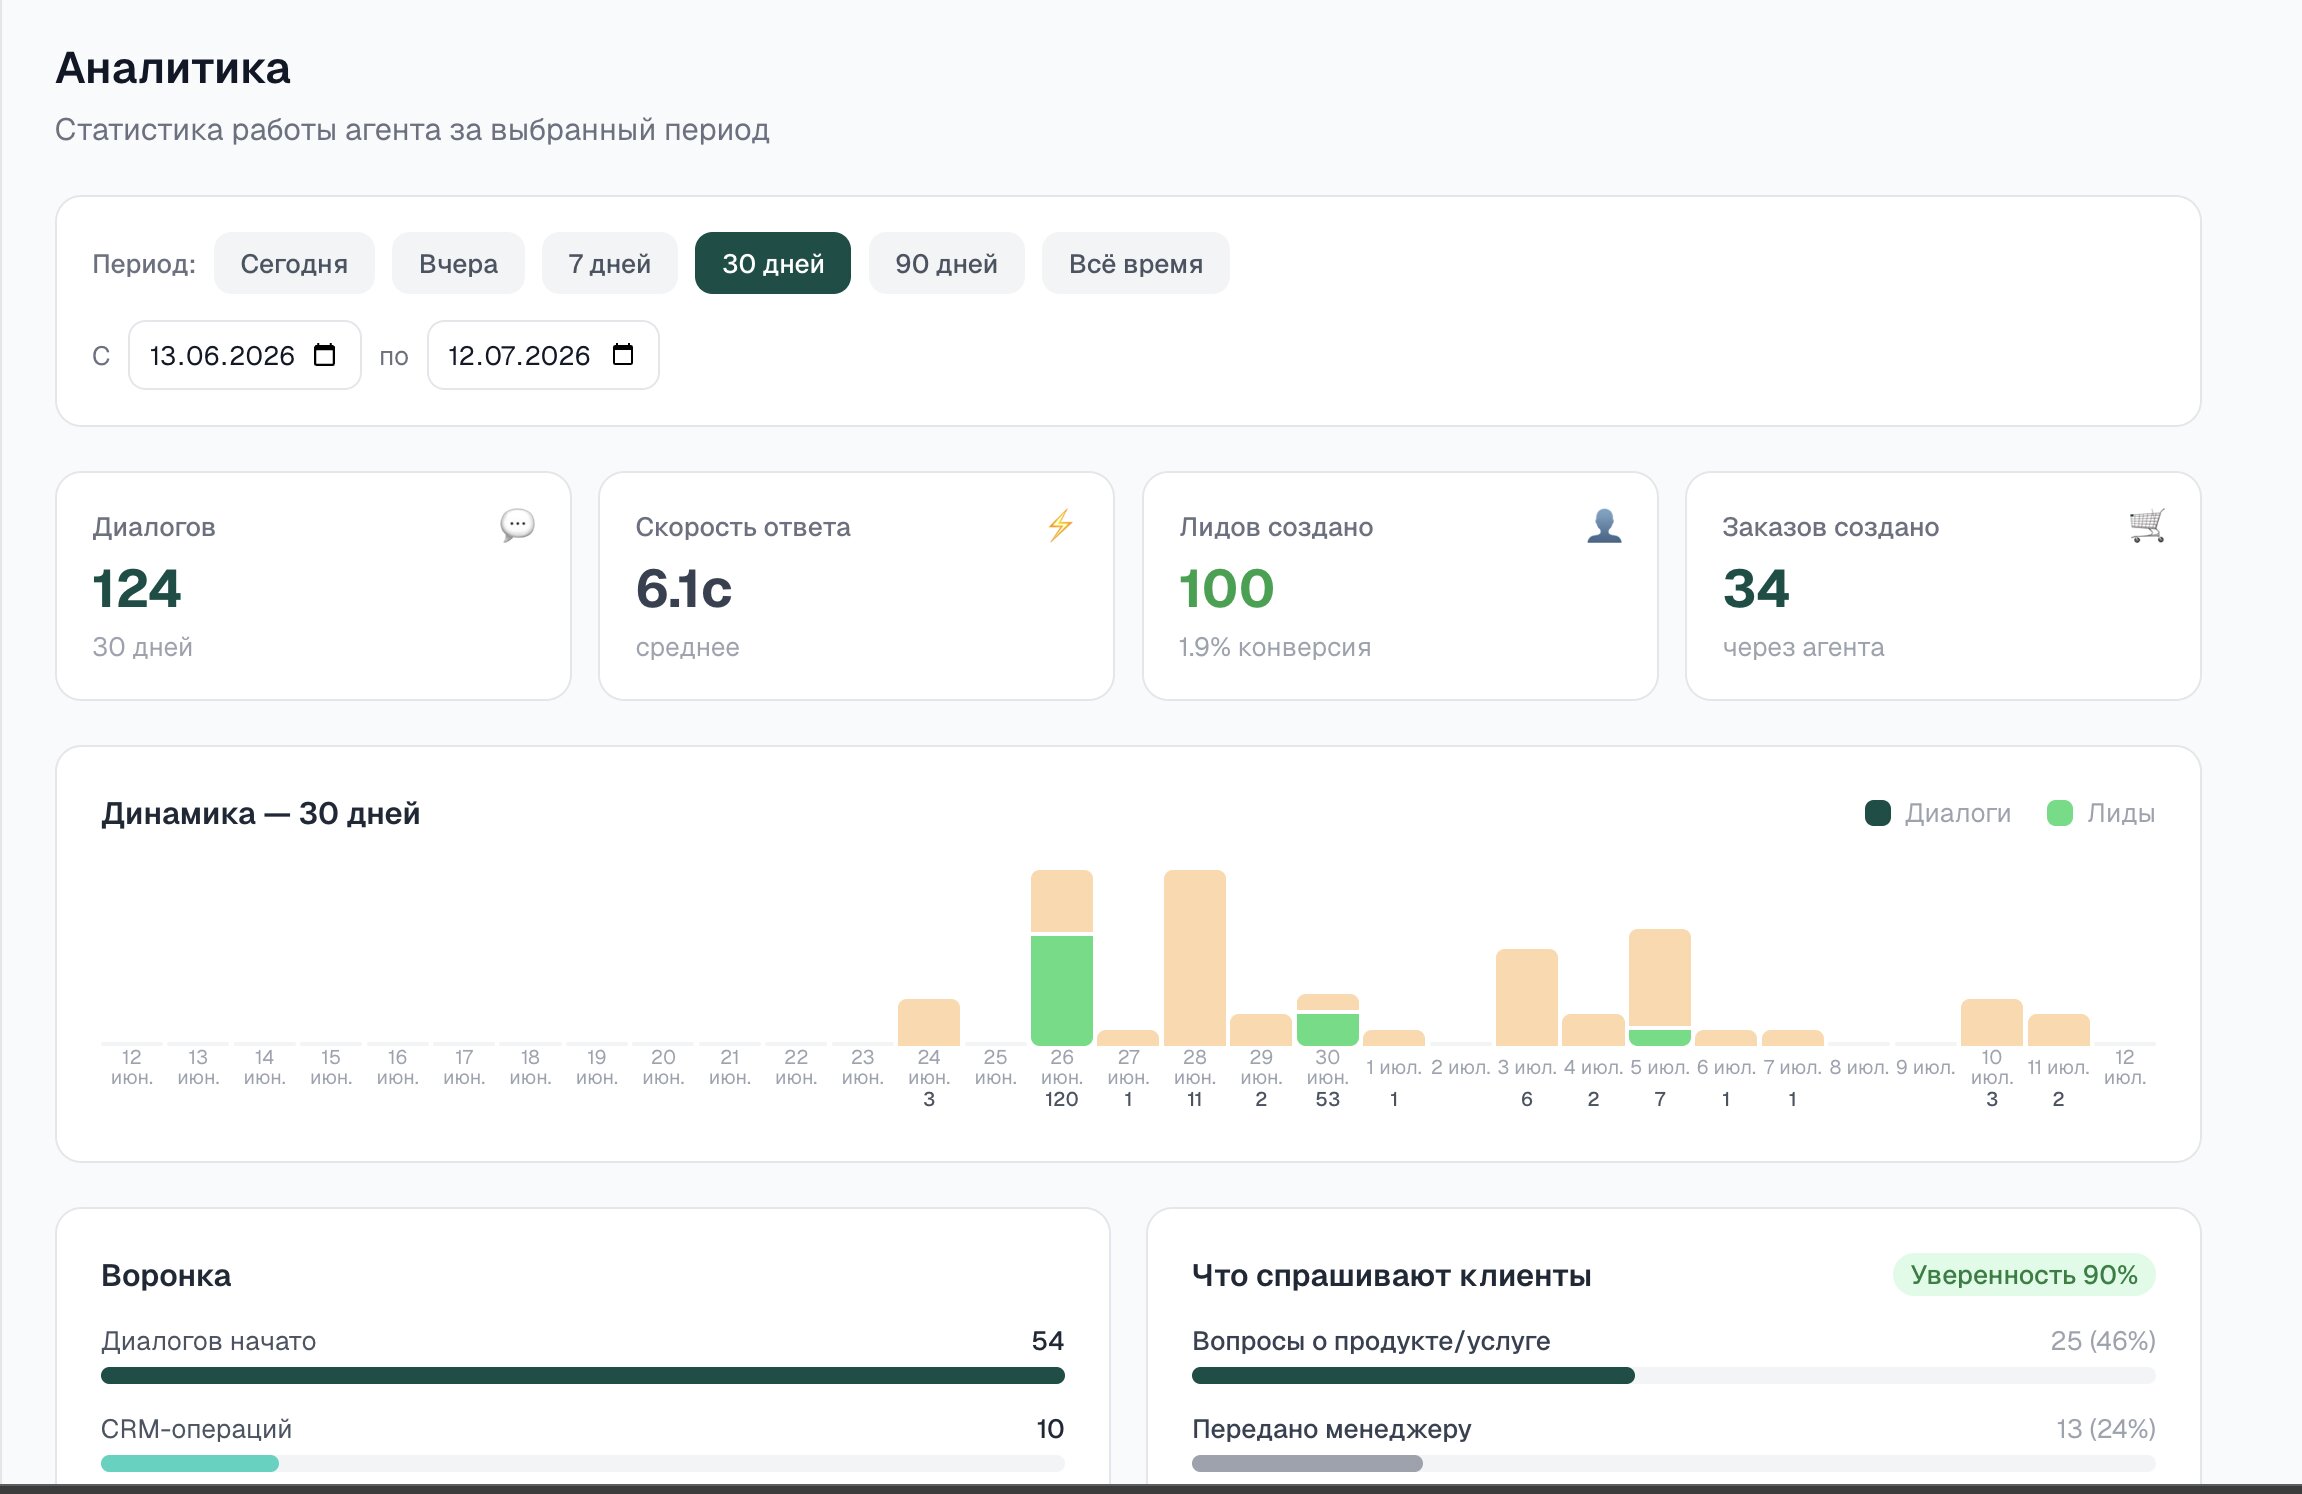The image size is (2302, 1494).
Task: Switch period to 7 дней
Action: (610, 263)
